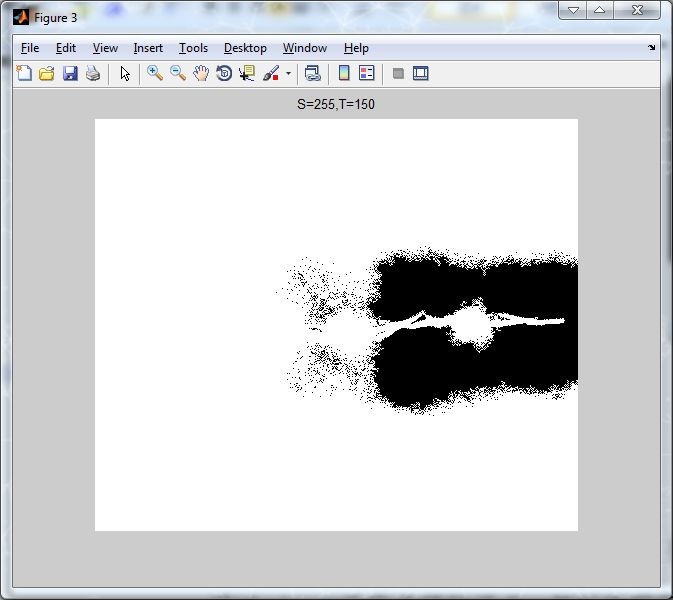Close the Figure 3 window
The width and height of the screenshot is (673, 600).
[x=637, y=10]
